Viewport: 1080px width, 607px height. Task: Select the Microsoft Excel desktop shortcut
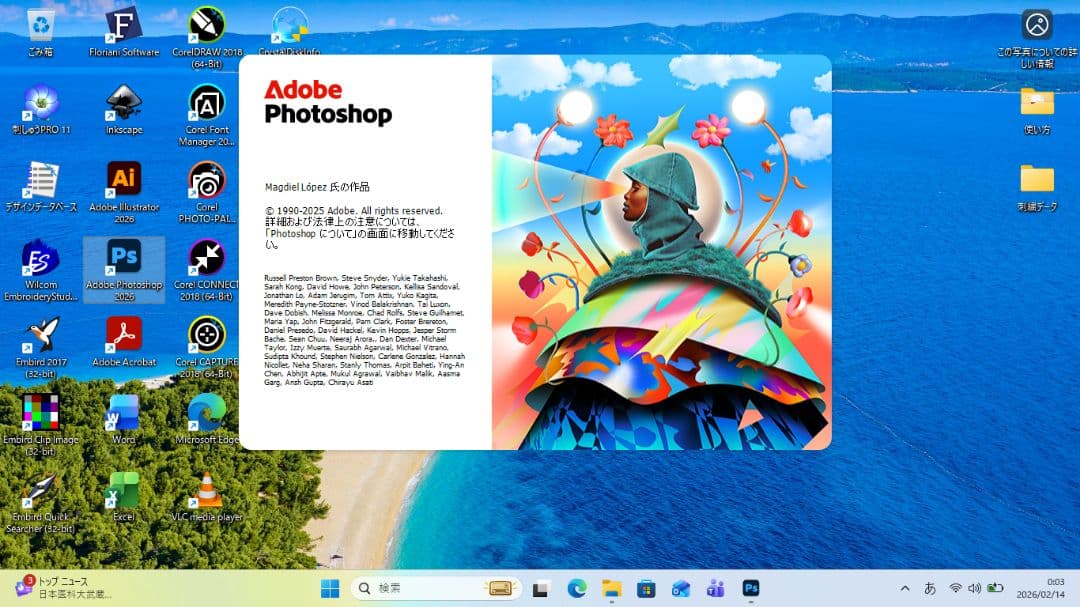pos(124,491)
